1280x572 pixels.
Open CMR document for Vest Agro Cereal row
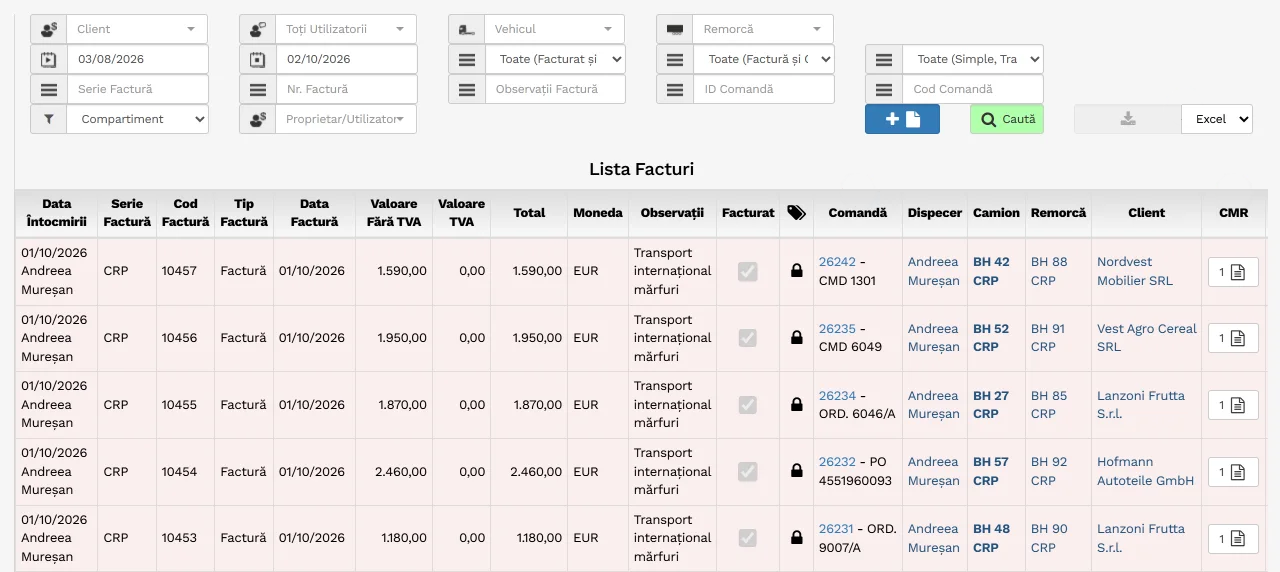pos(1233,338)
